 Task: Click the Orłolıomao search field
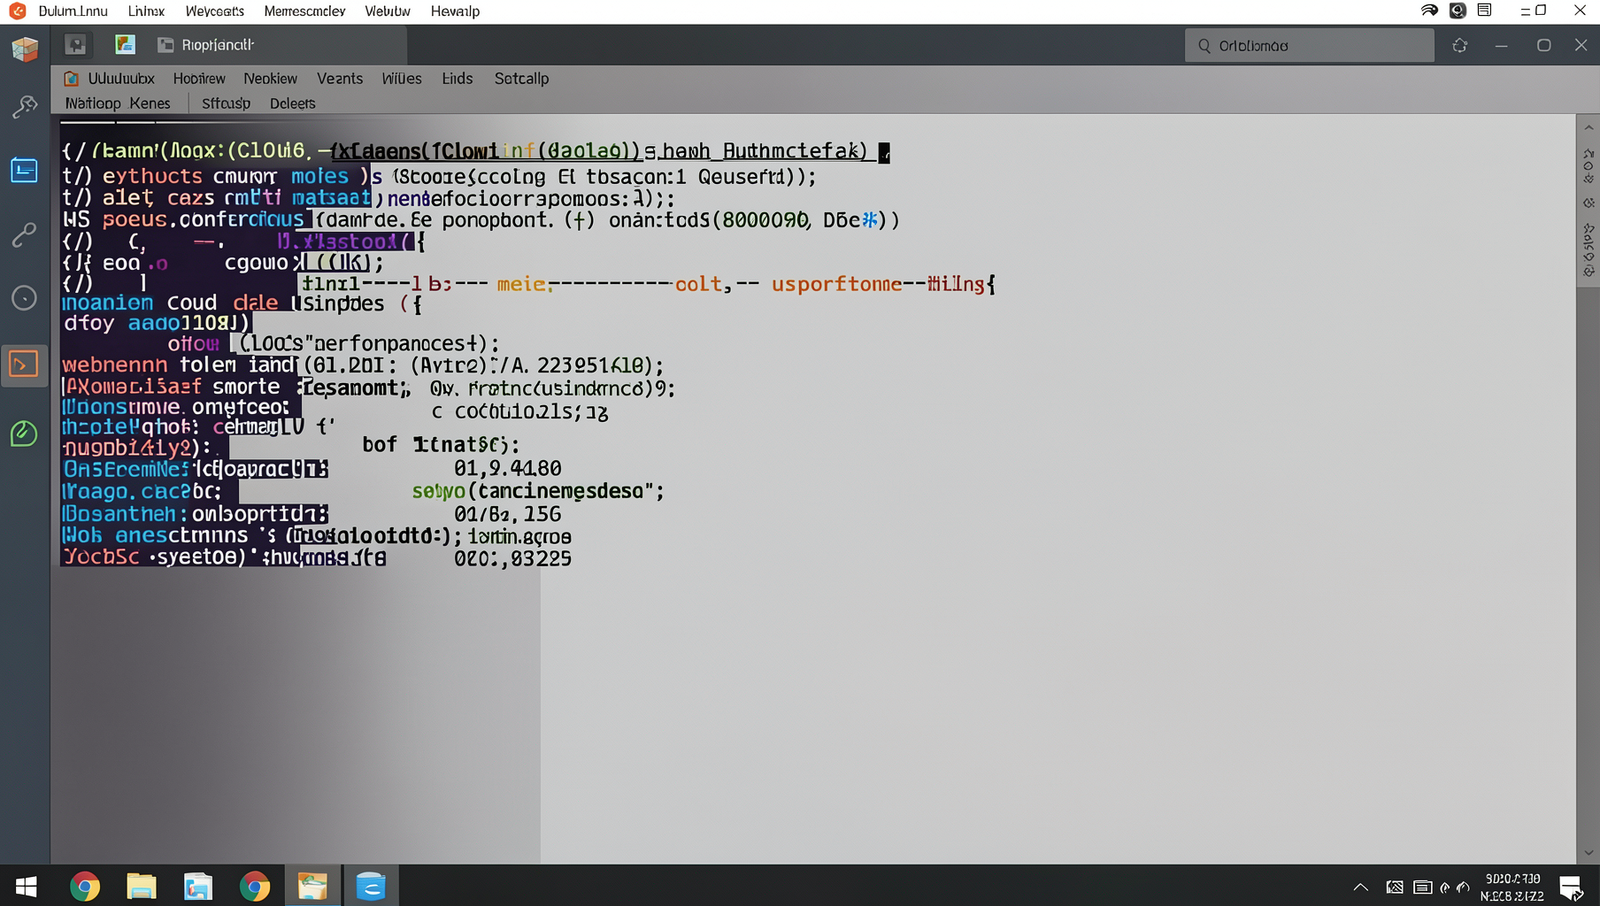pyautogui.click(x=1309, y=45)
